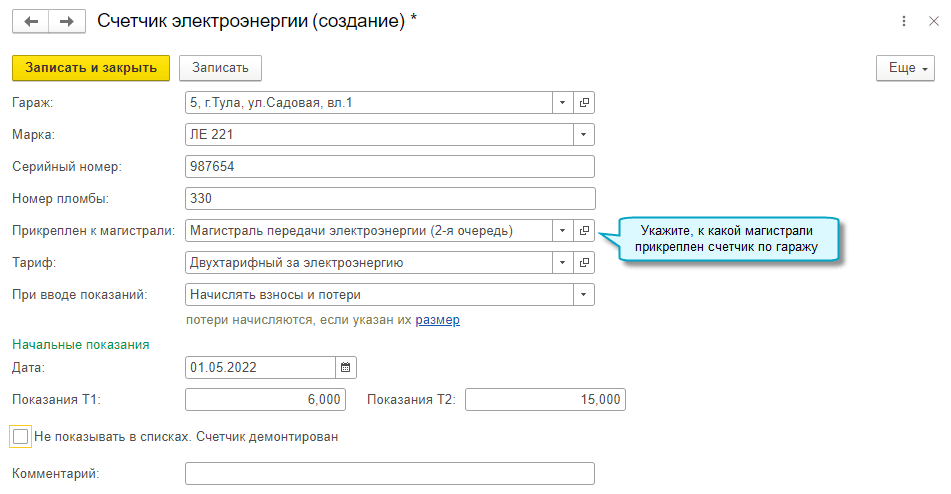This screenshot has height=494, width=951.
Task: Click the back navigation arrow
Action: tap(30, 21)
